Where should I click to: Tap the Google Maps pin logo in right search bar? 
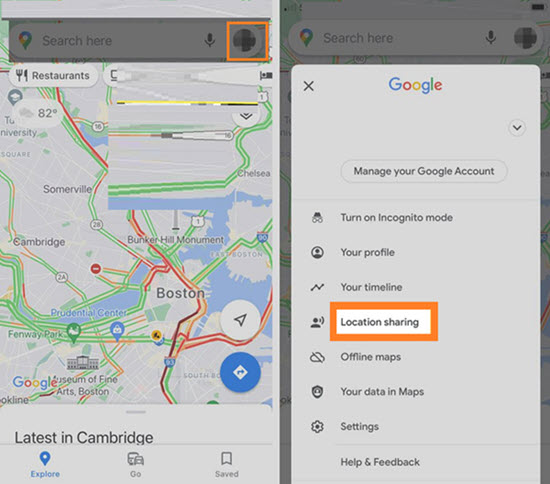(x=306, y=38)
